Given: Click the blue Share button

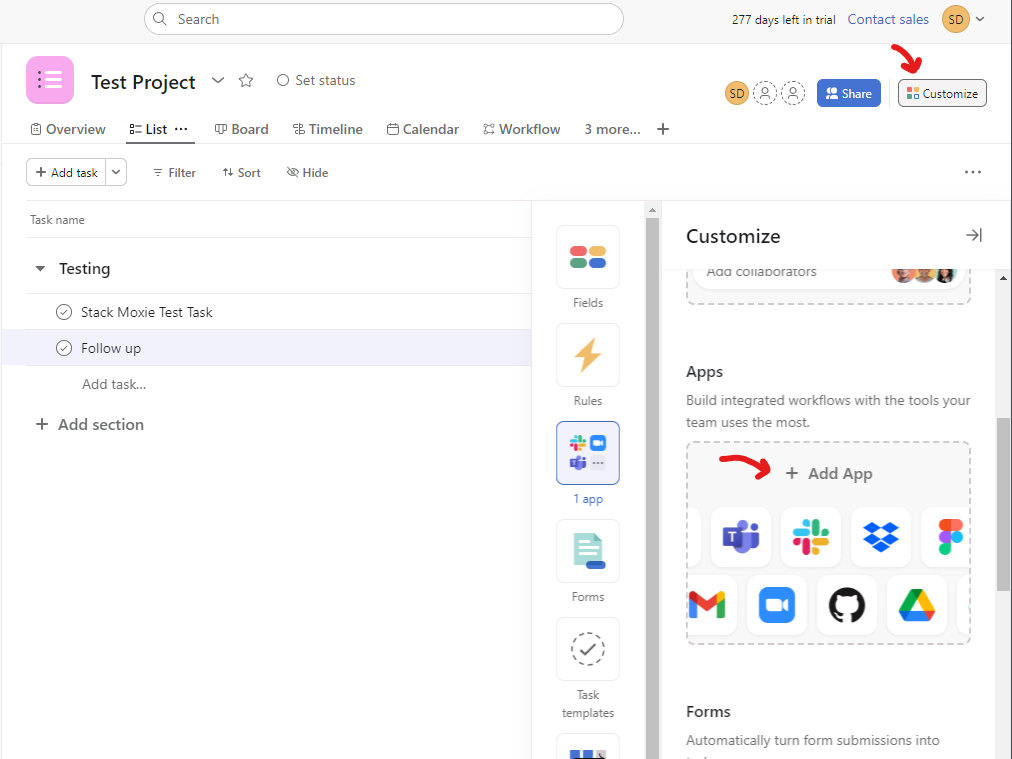Looking at the screenshot, I should [x=849, y=94].
